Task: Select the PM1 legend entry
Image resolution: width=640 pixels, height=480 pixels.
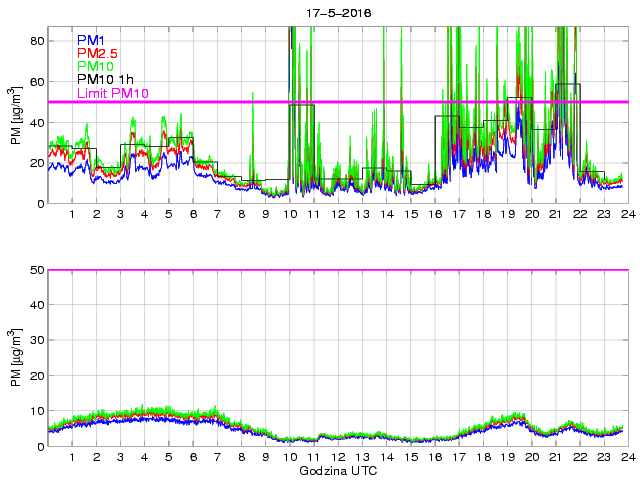Action: tap(91, 39)
